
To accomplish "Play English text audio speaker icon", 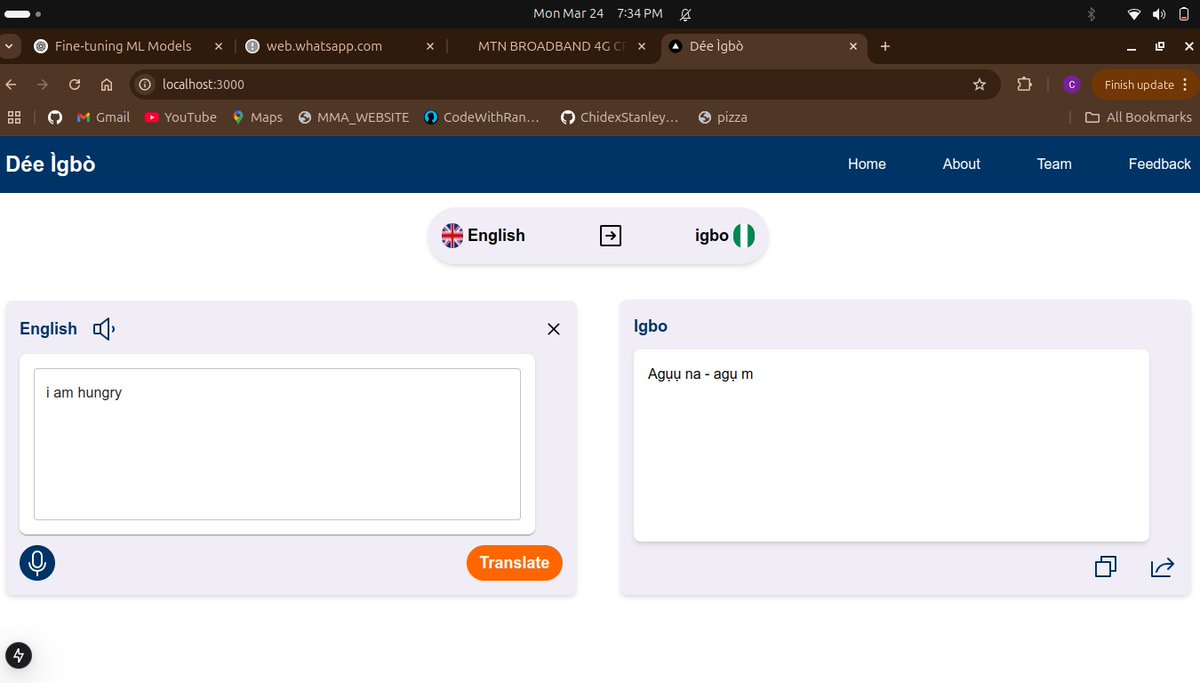I will click(x=104, y=329).
